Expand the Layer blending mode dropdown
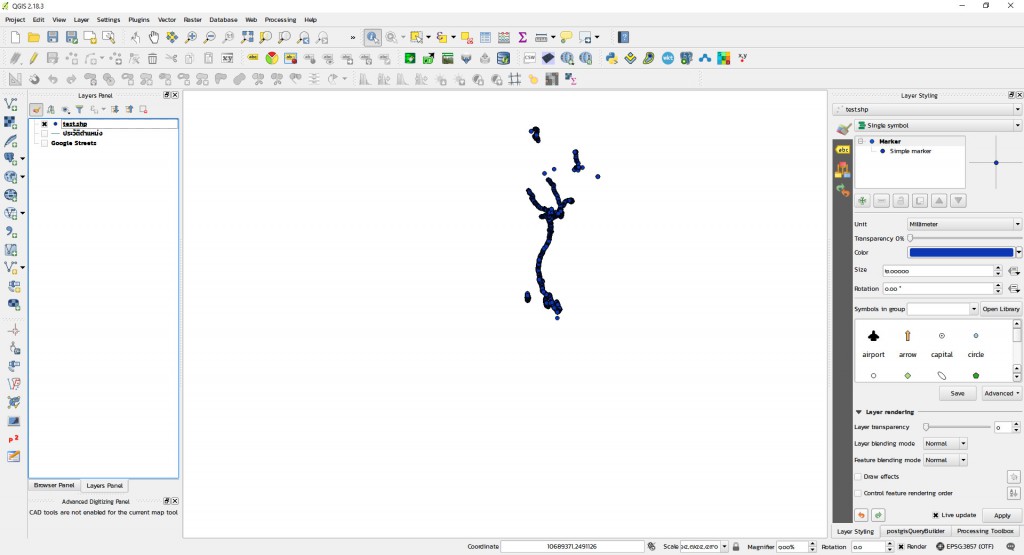The image size is (1024, 555). (945, 443)
